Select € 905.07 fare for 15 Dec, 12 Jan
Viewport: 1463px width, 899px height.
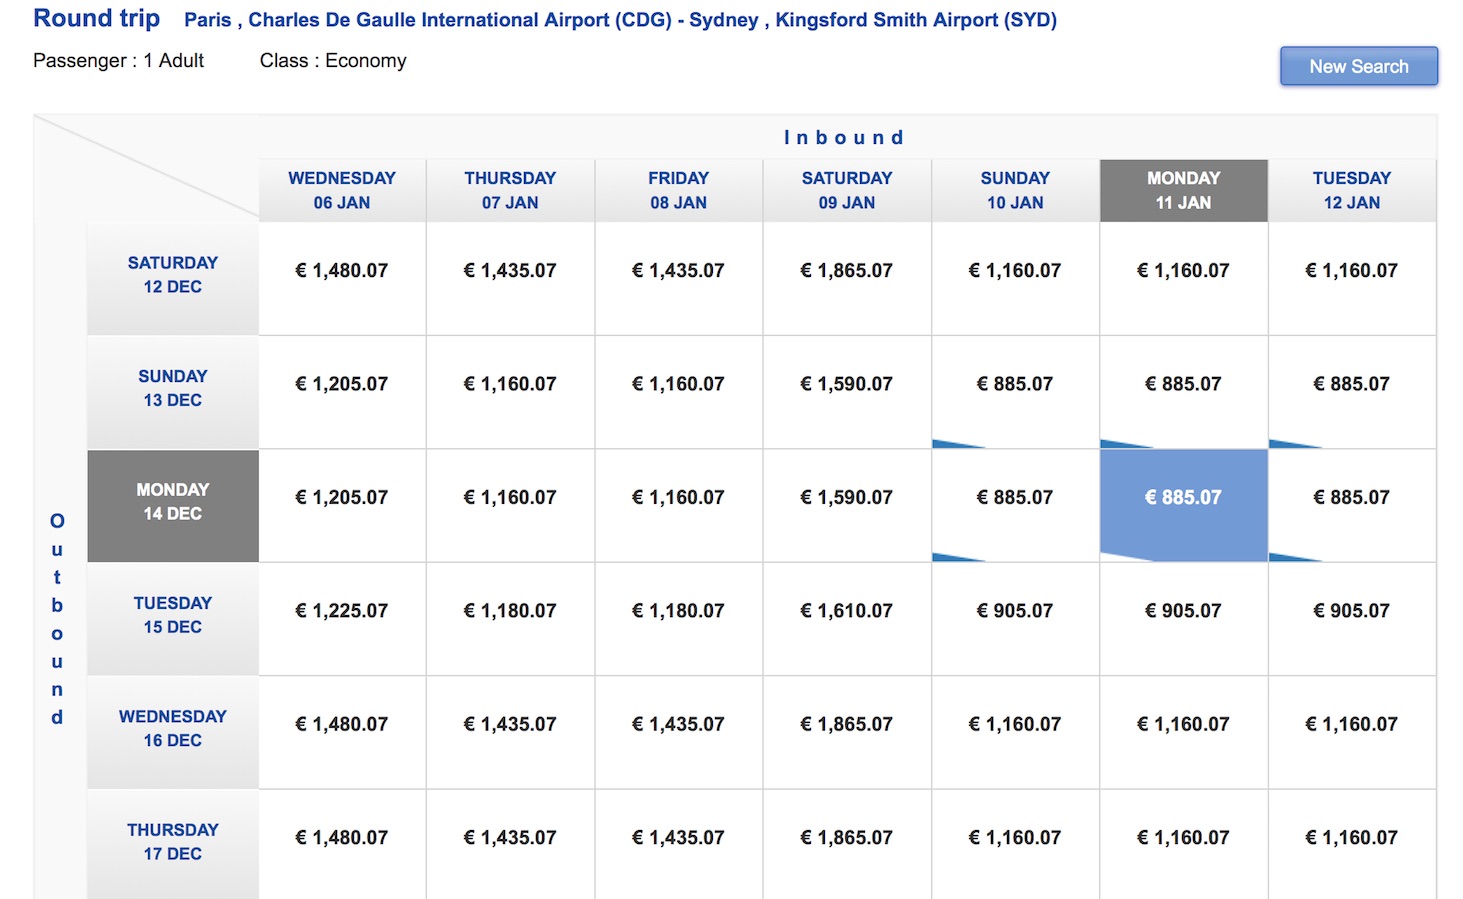(1352, 619)
